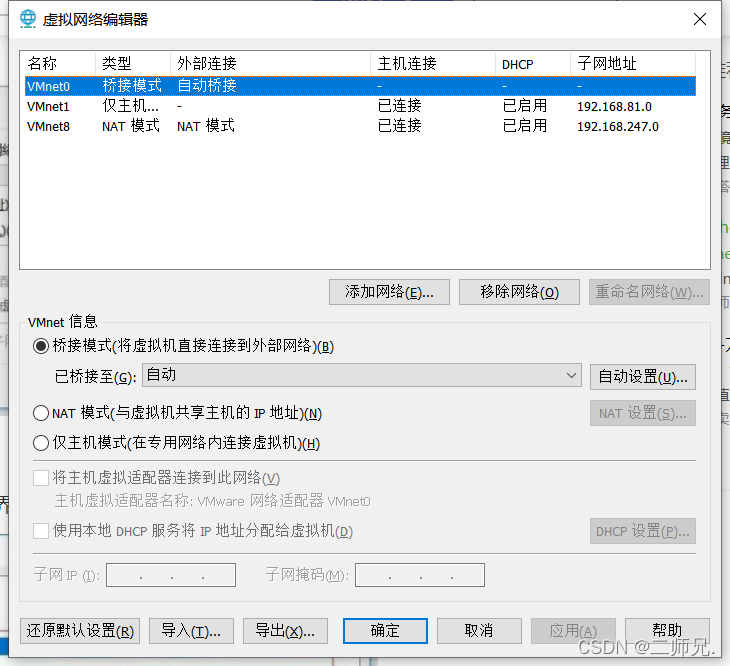Click the 添加网络 button
The image size is (730, 666).
click(x=389, y=292)
